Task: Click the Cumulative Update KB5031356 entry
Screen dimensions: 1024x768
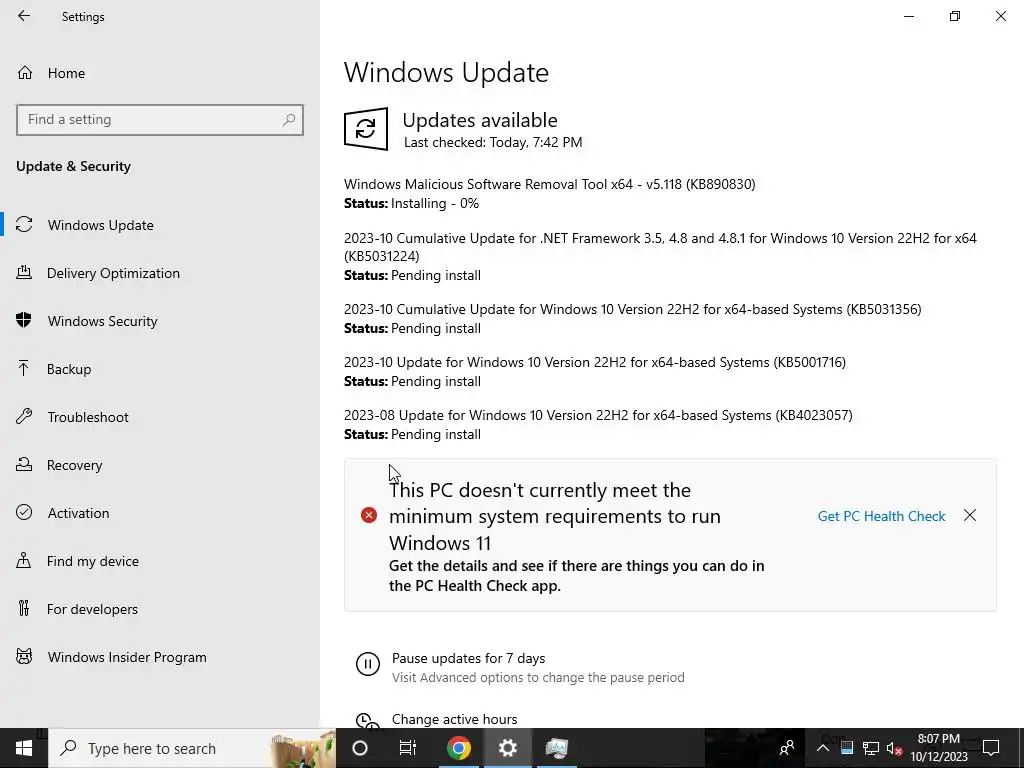Action: (x=633, y=309)
